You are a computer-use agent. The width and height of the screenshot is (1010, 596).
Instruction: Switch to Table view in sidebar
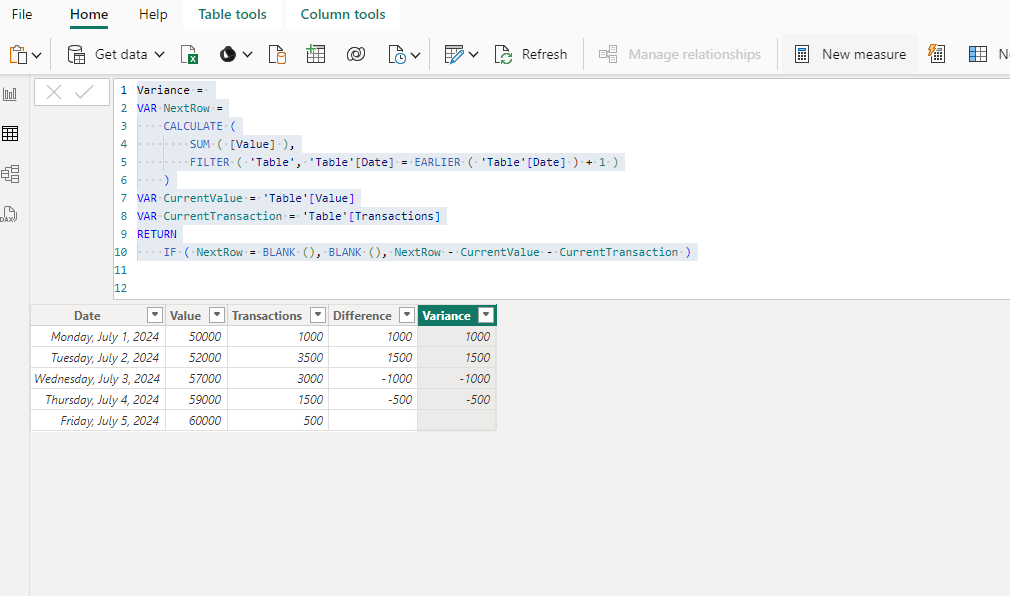10,134
